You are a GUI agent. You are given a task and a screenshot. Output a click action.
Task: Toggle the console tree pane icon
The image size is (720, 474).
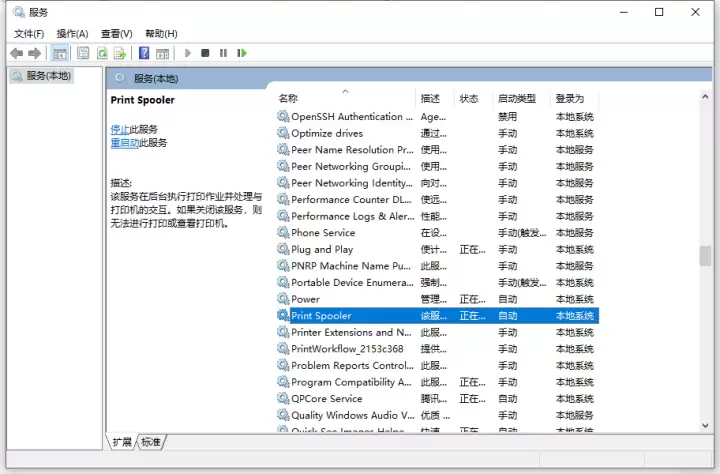pyautogui.click(x=59, y=53)
